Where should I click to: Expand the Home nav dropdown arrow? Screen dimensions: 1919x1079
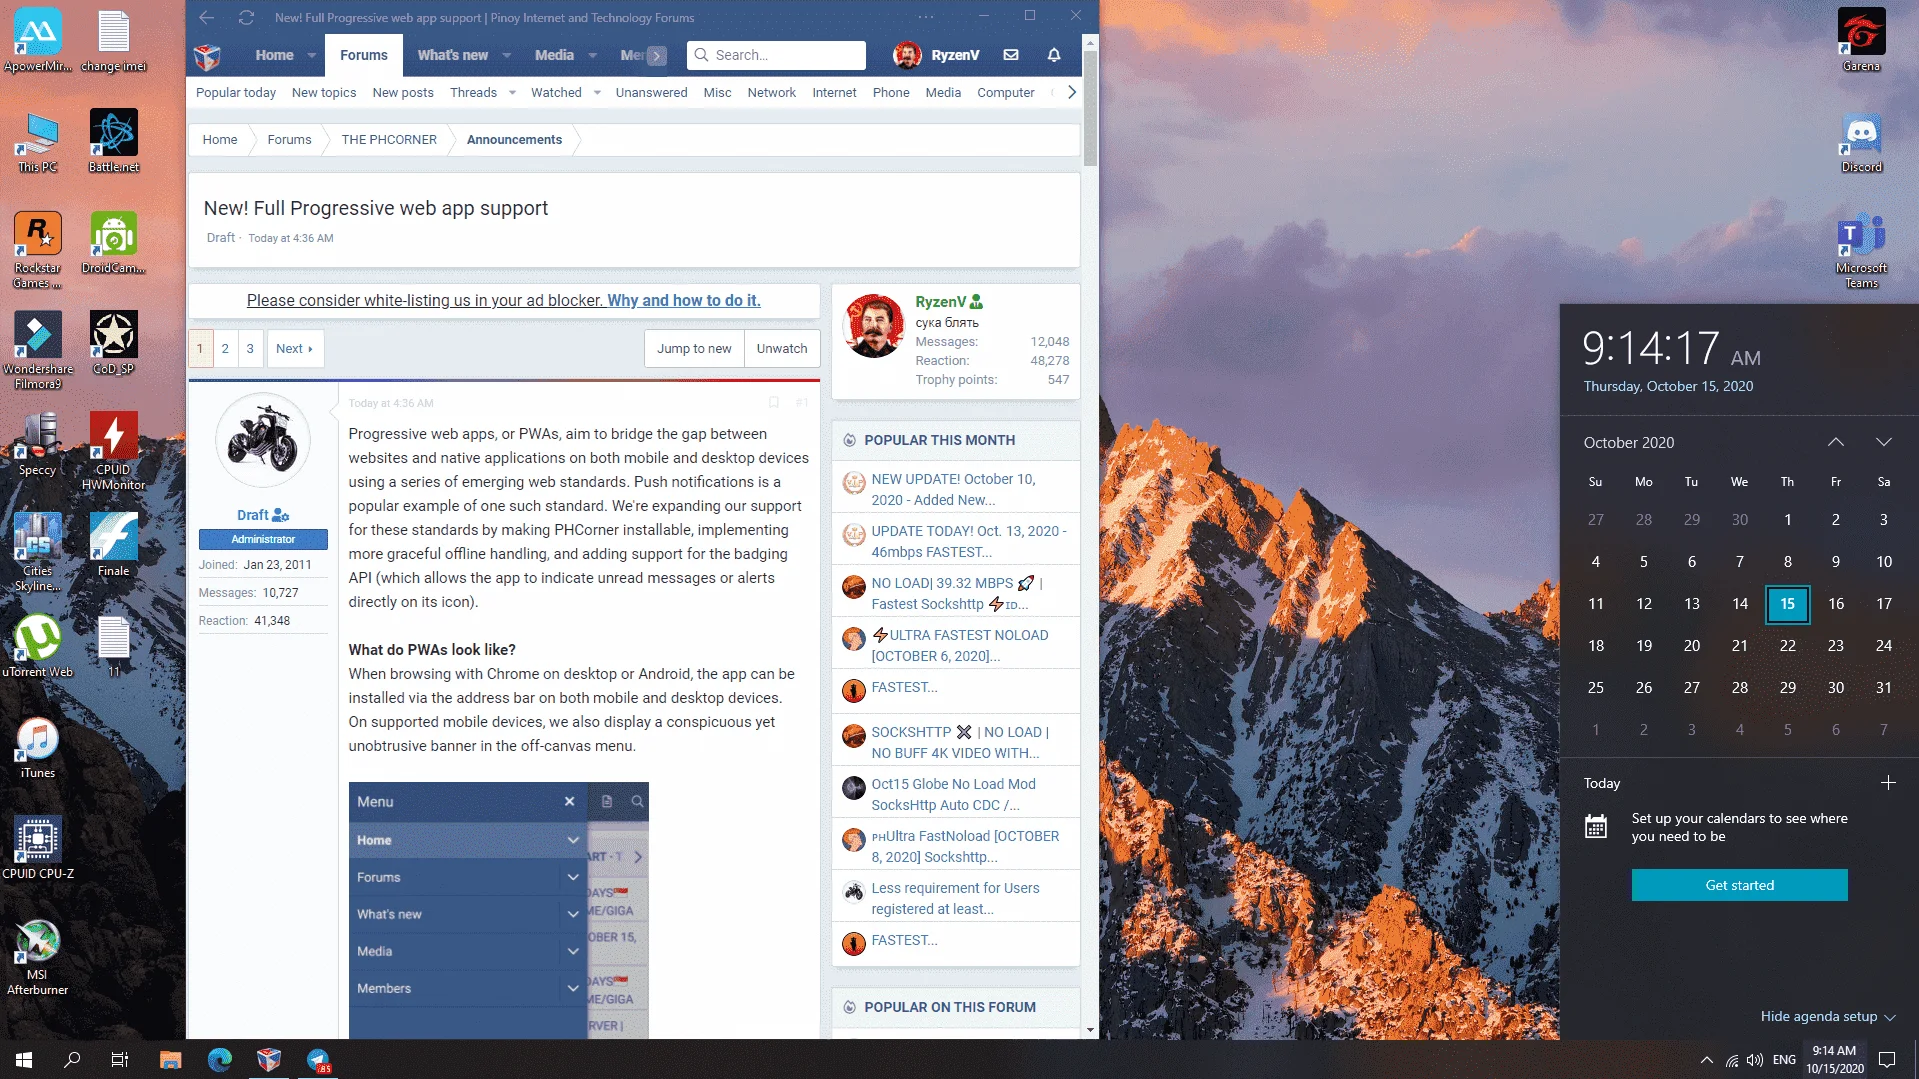pos(312,56)
